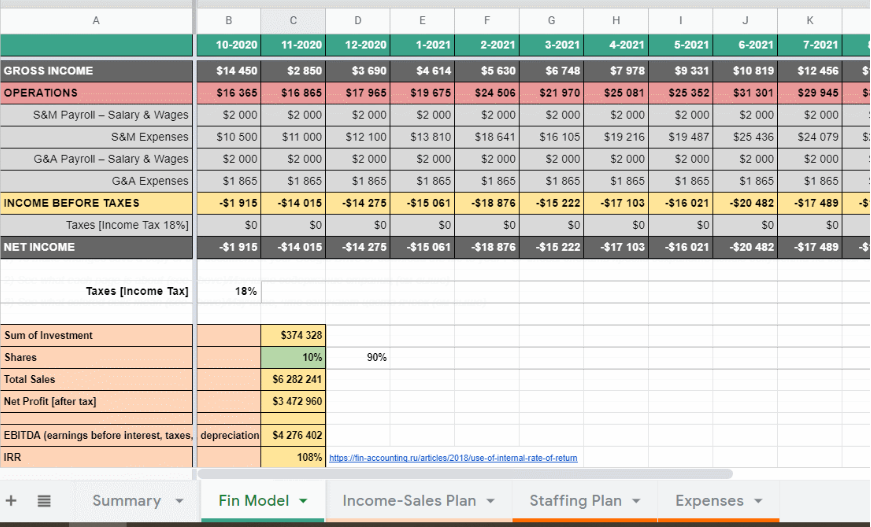Open the Summary tab dropdown arrow
This screenshot has height=527, width=871.
179,501
